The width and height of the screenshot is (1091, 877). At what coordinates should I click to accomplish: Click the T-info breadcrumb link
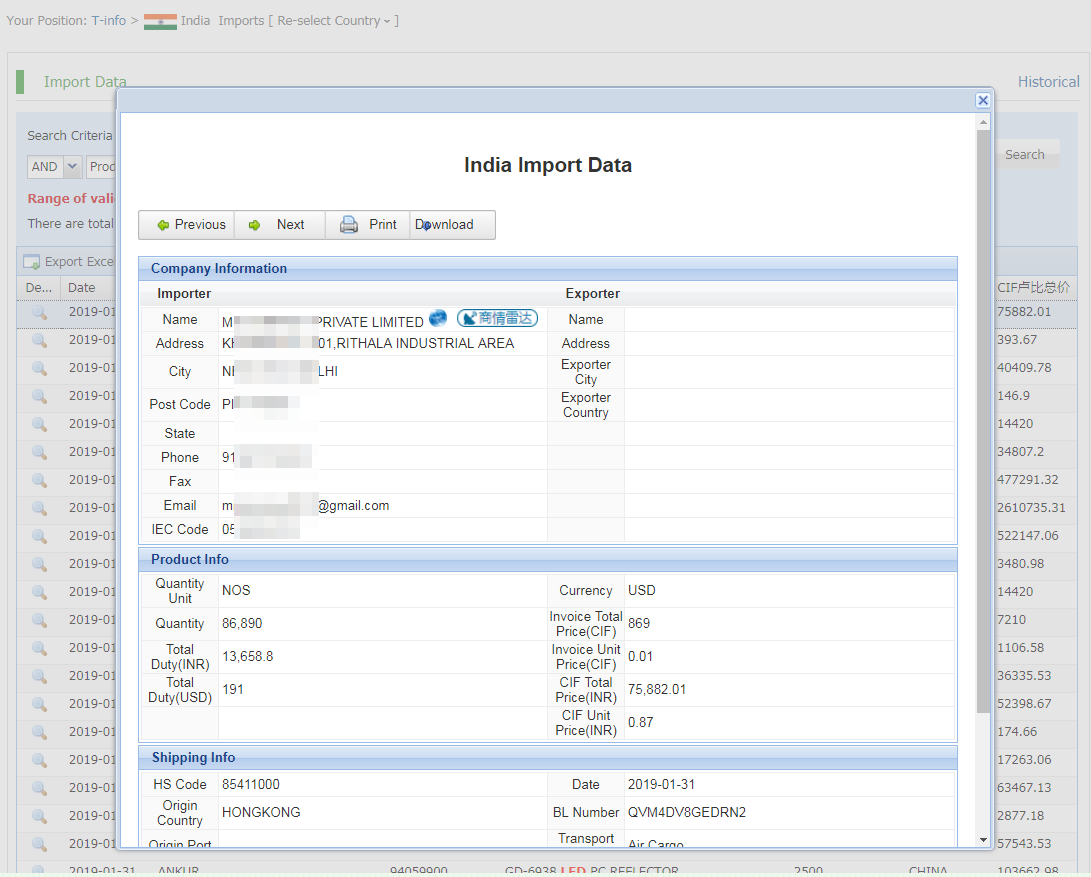click(x=108, y=21)
